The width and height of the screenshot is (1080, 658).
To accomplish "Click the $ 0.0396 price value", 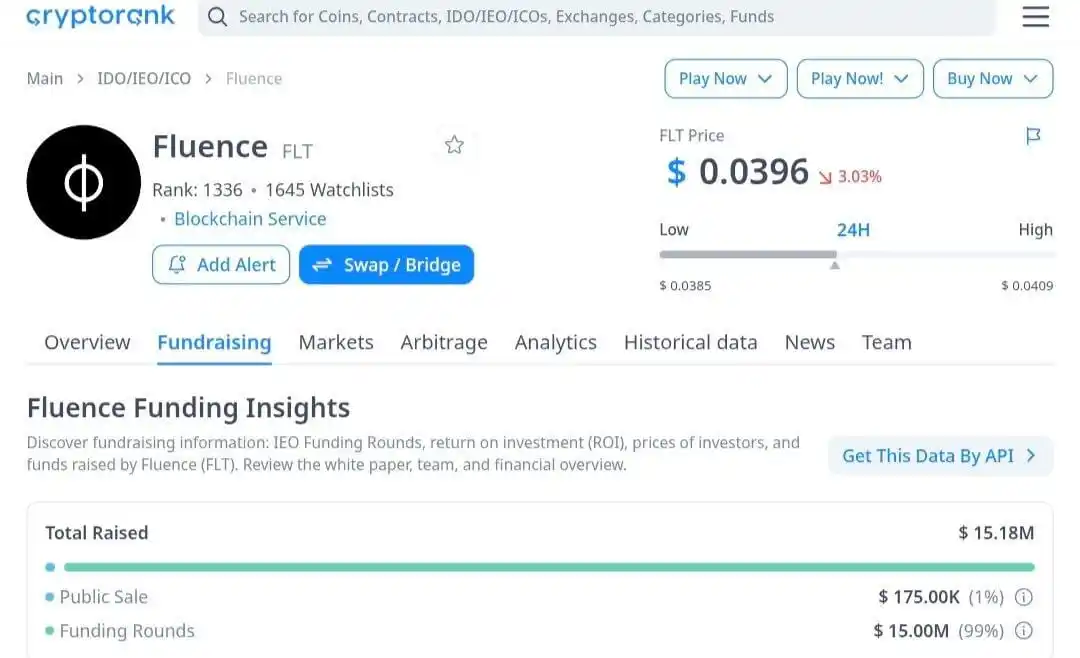I will (738, 172).
